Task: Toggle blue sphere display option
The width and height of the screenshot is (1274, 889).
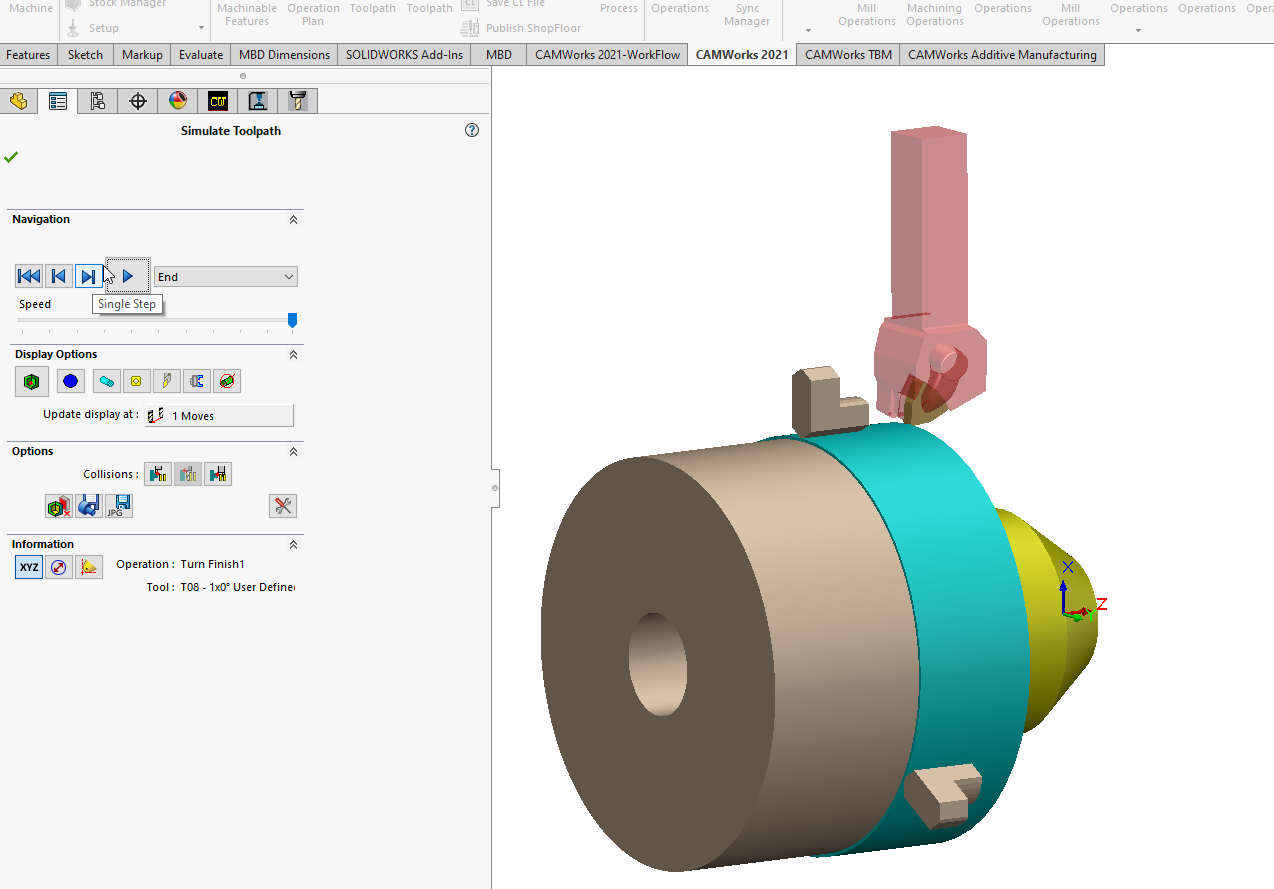Action: pyautogui.click(x=70, y=381)
